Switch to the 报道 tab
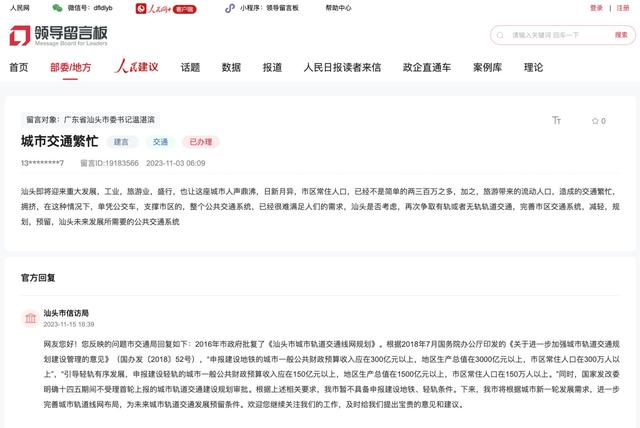640x428 pixels. (x=272, y=67)
